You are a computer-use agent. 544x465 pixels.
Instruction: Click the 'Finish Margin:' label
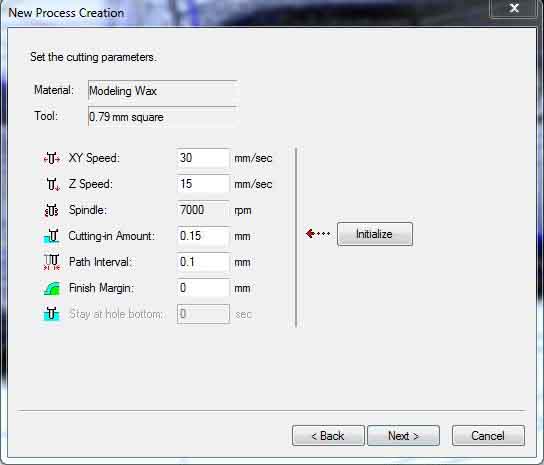point(101,288)
